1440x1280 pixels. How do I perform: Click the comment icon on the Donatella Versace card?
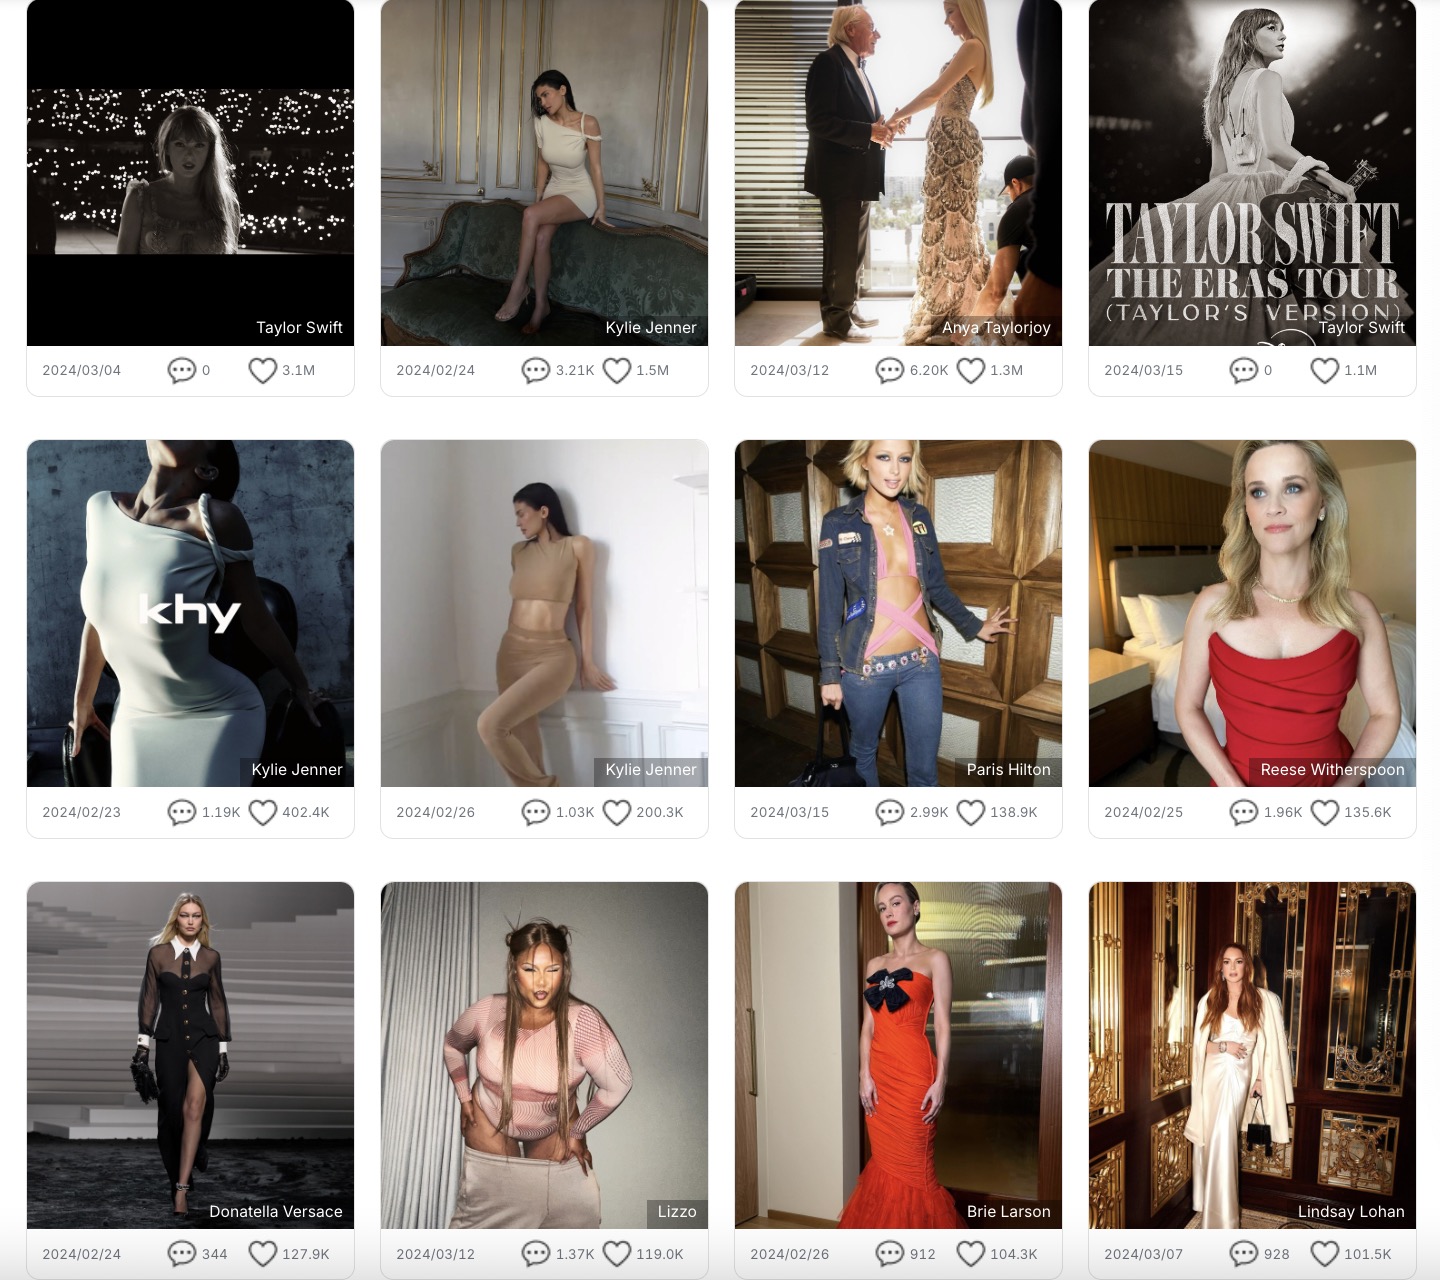pos(182,1254)
